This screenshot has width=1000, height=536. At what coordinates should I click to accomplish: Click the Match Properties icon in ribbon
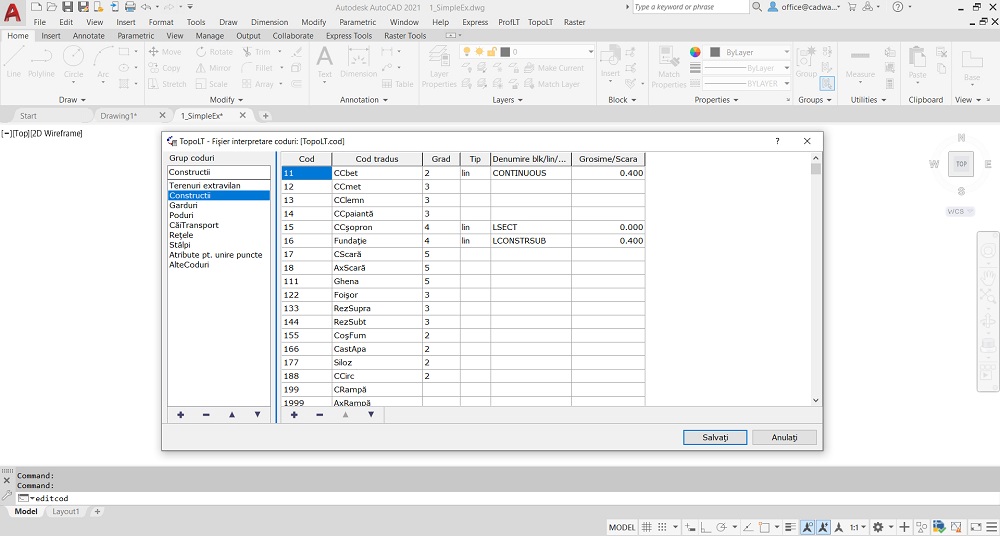point(668,67)
